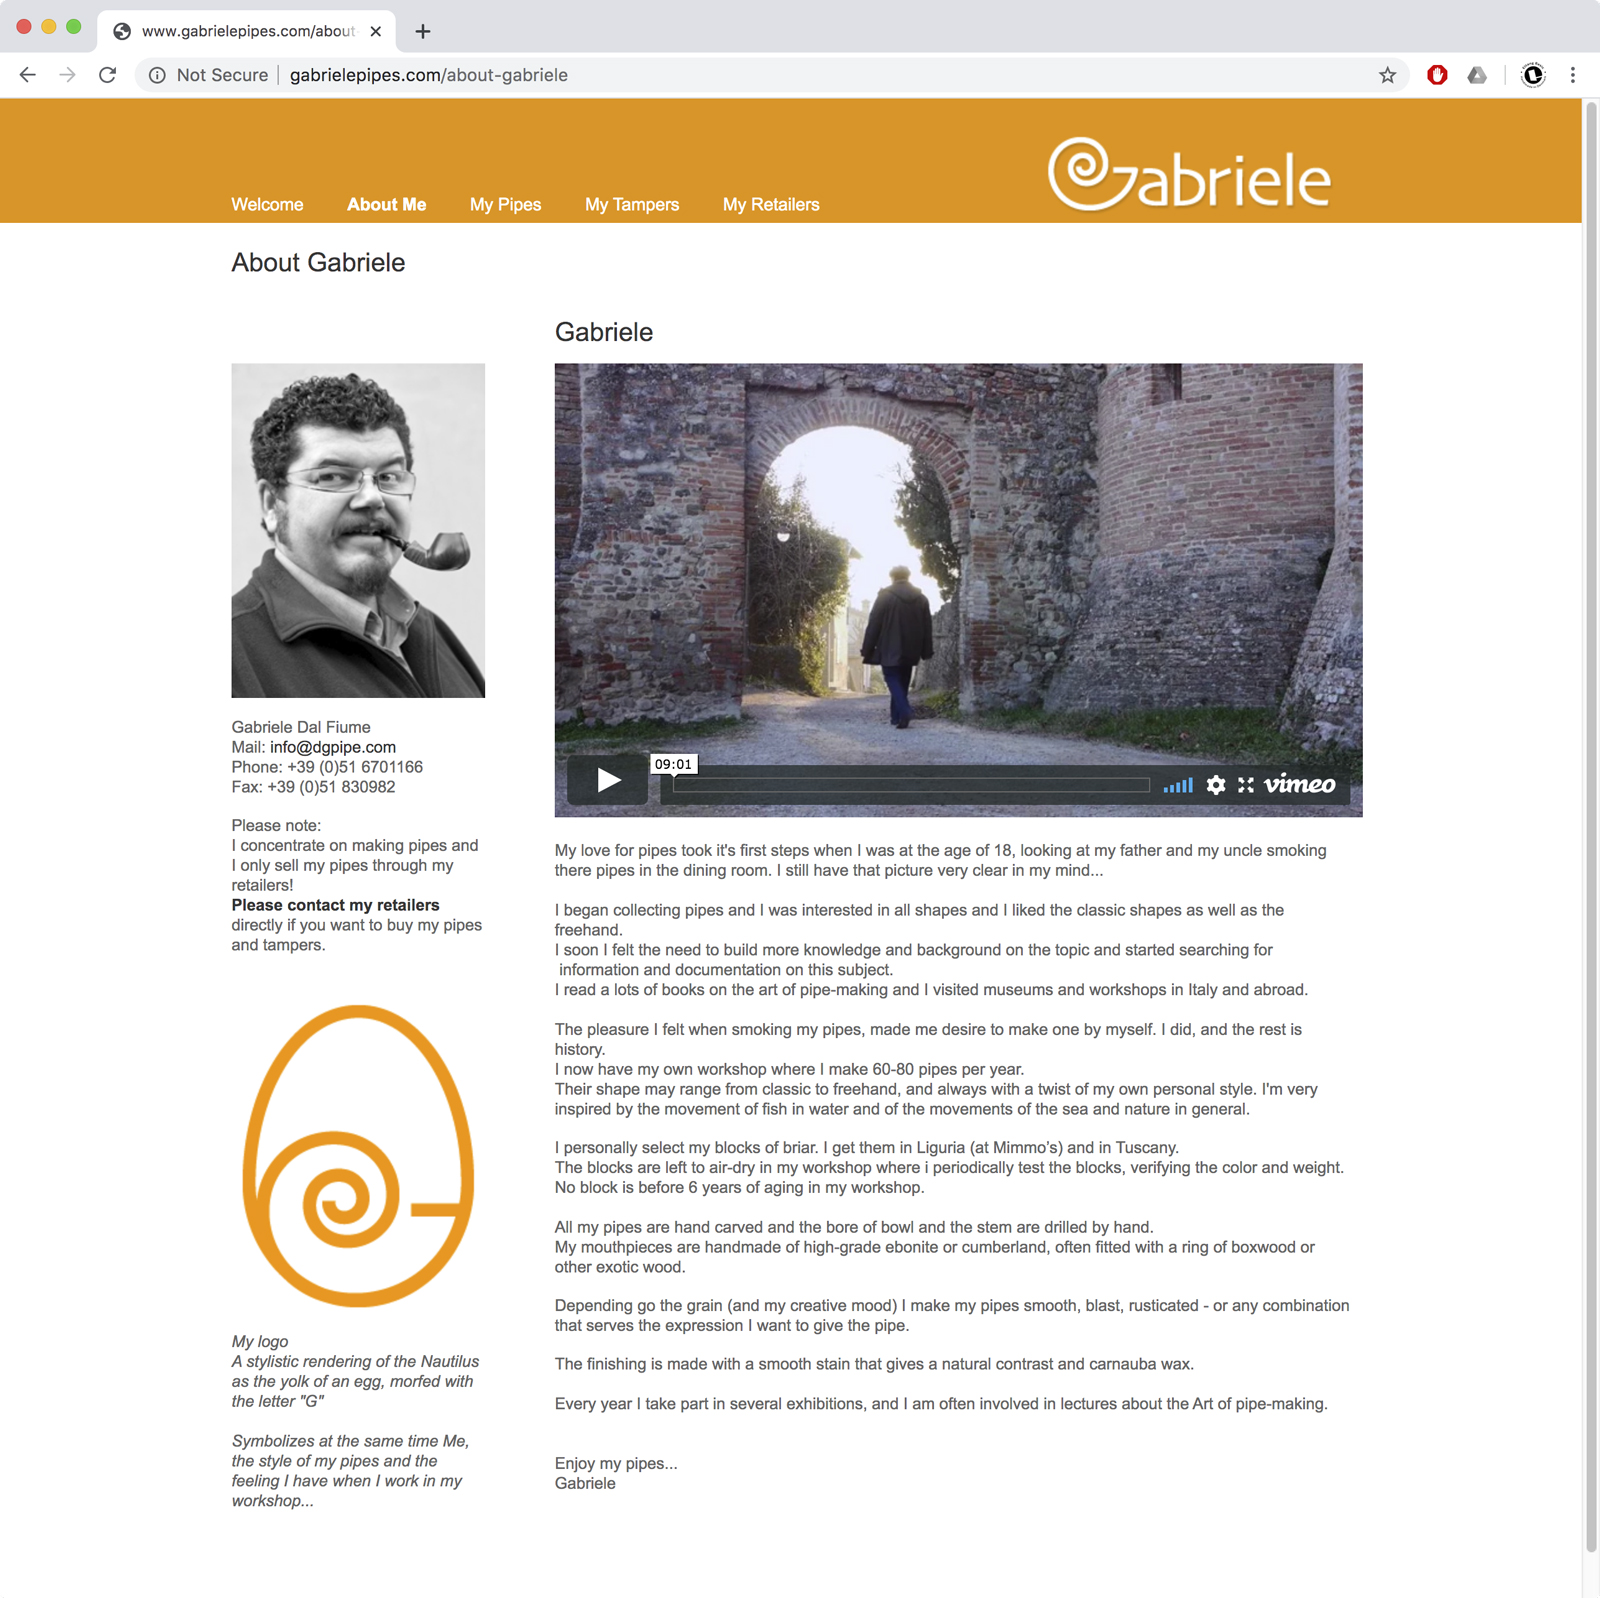This screenshot has height=1598, width=1600.
Task: Enter fullscreen video mode
Action: coord(1246,785)
